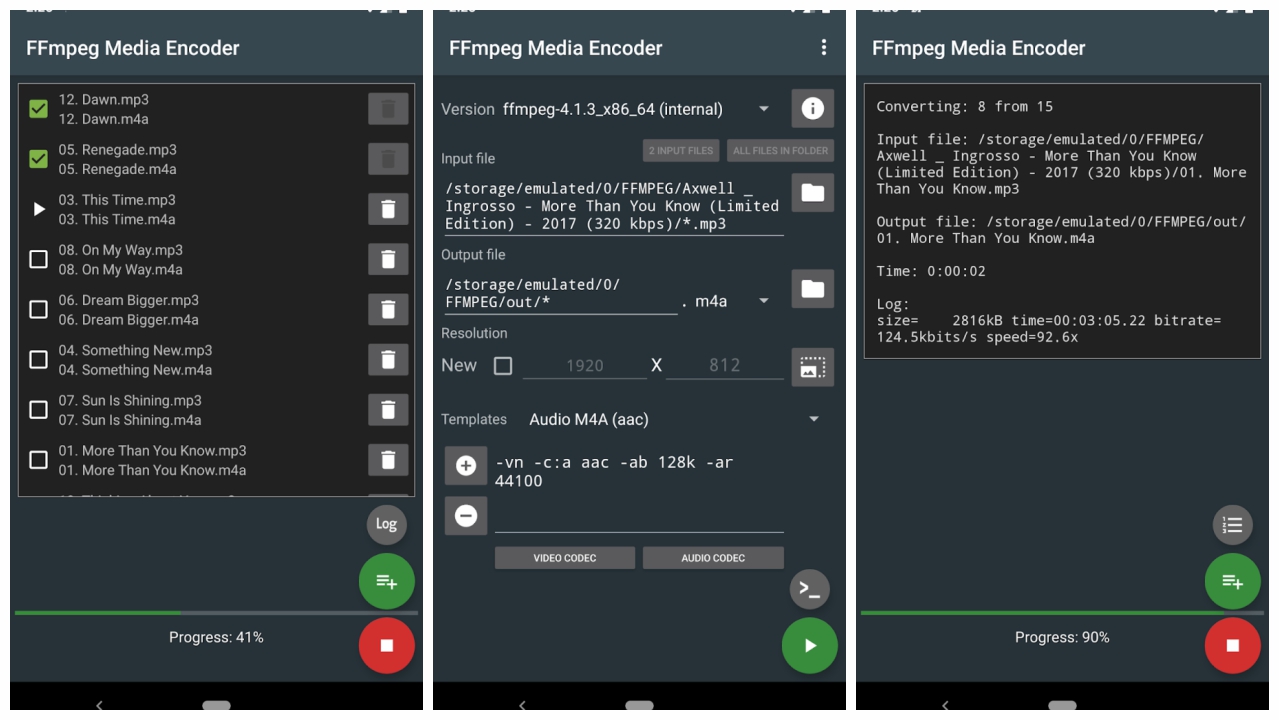Viewport: 1279px width, 720px height.
Task: Click the play marker beside 03. This Time.mp3
Action: (x=39, y=209)
